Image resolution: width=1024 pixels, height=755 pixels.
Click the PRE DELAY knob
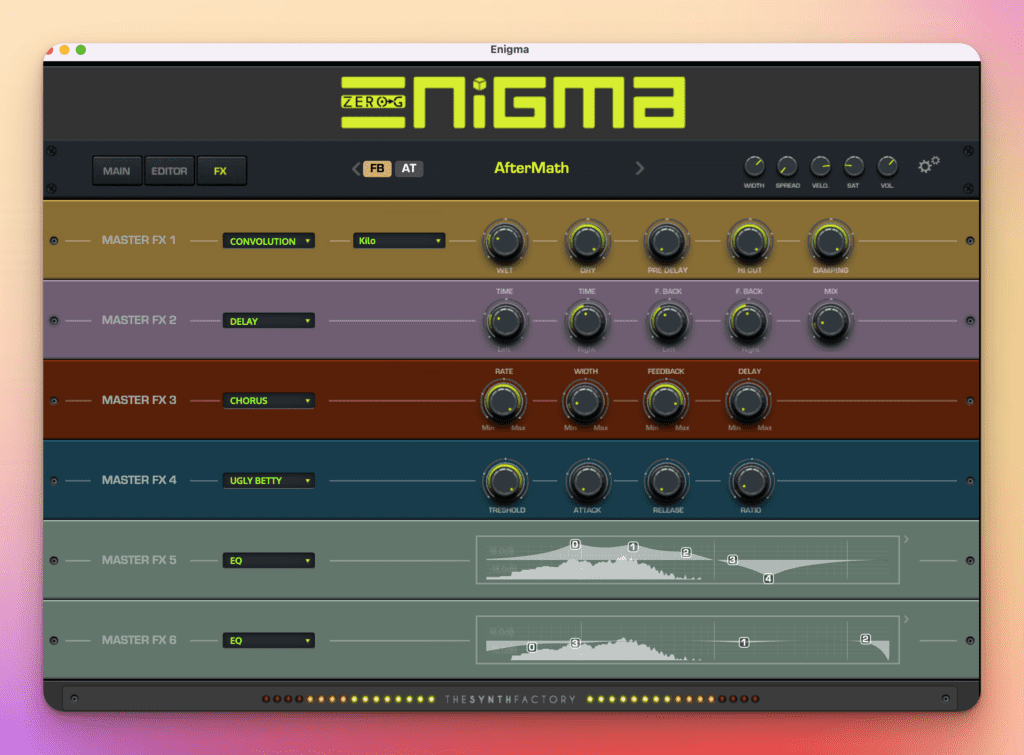[667, 242]
